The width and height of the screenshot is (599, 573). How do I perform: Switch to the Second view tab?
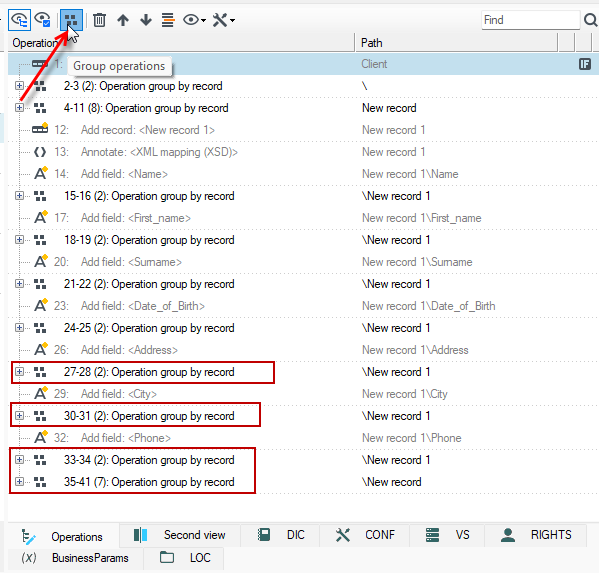pyautogui.click(x=180, y=535)
